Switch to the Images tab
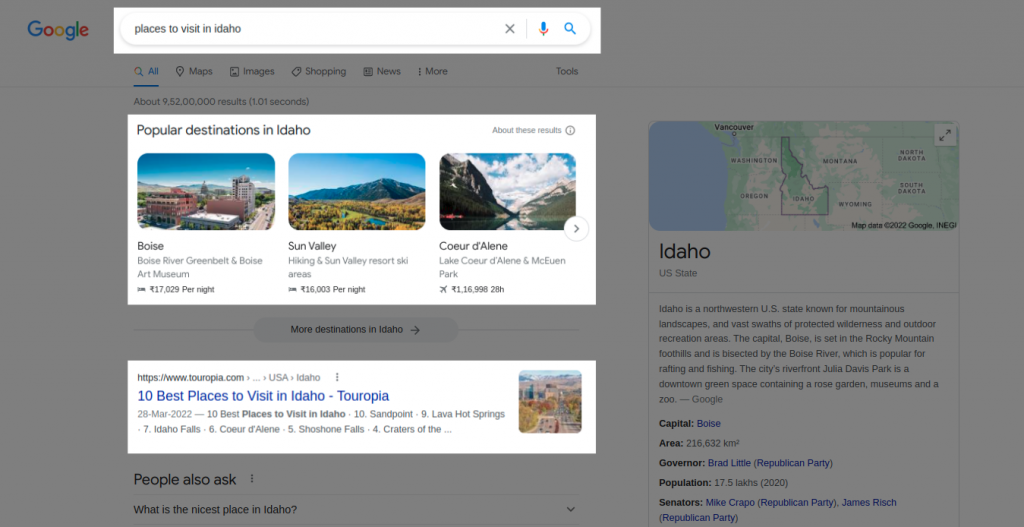 252,71
